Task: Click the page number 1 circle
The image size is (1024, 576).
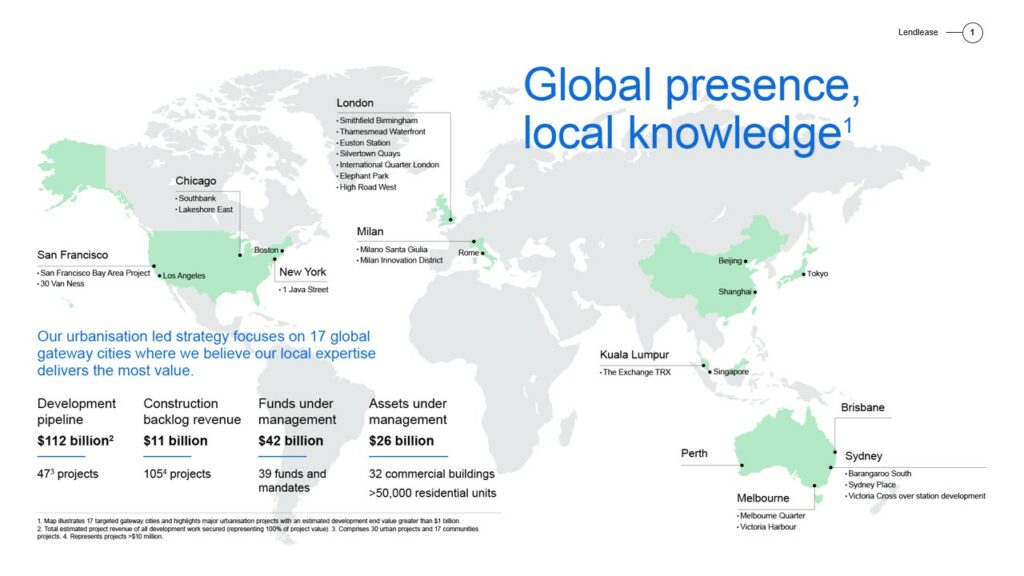Action: (971, 33)
